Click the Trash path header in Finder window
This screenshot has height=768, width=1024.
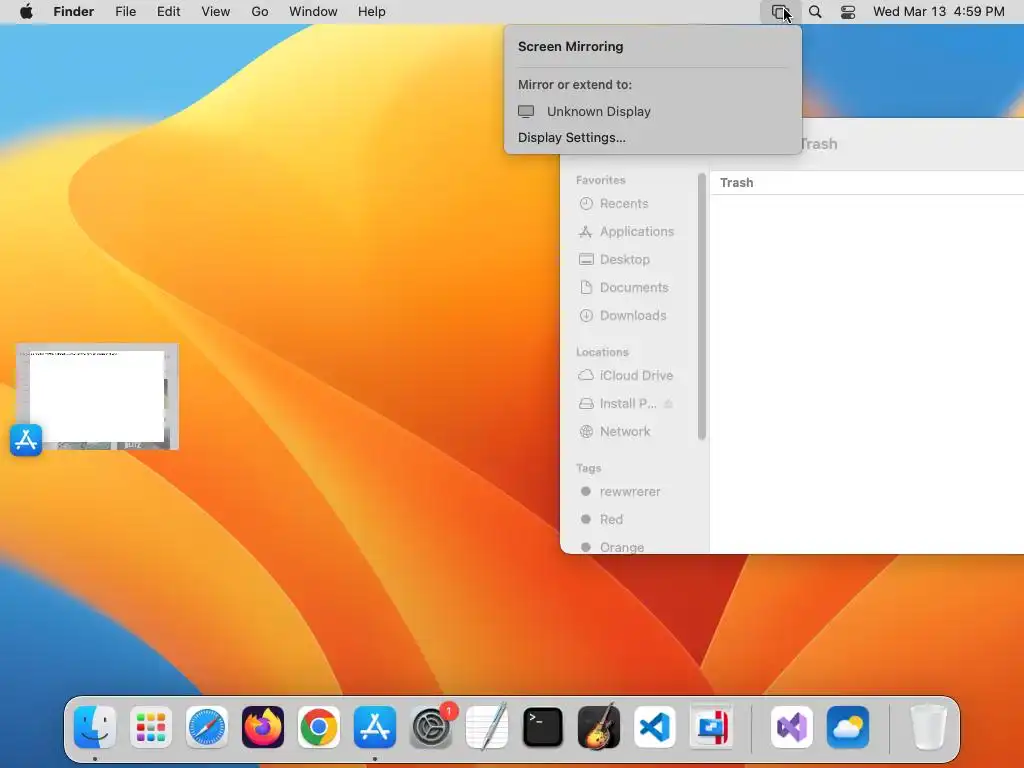tap(737, 183)
